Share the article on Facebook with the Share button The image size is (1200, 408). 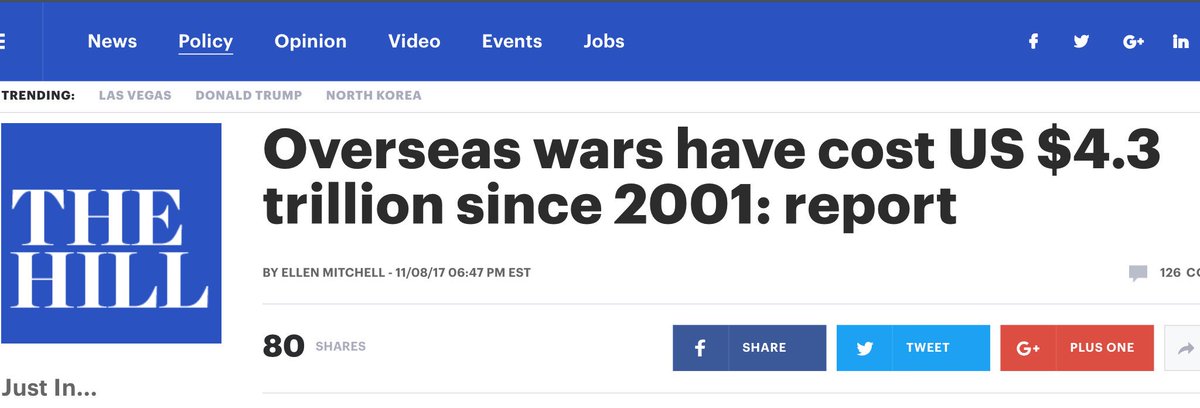click(x=750, y=348)
